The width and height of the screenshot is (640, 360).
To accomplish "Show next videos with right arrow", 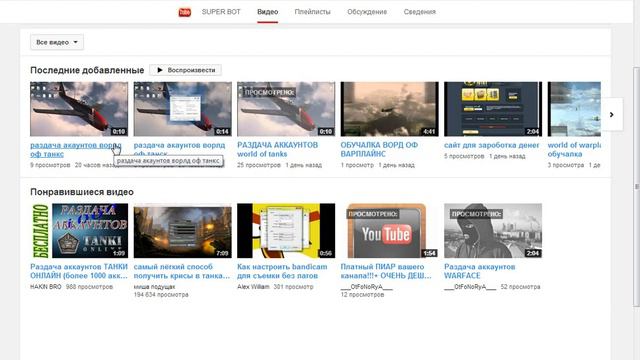I will click(611, 115).
